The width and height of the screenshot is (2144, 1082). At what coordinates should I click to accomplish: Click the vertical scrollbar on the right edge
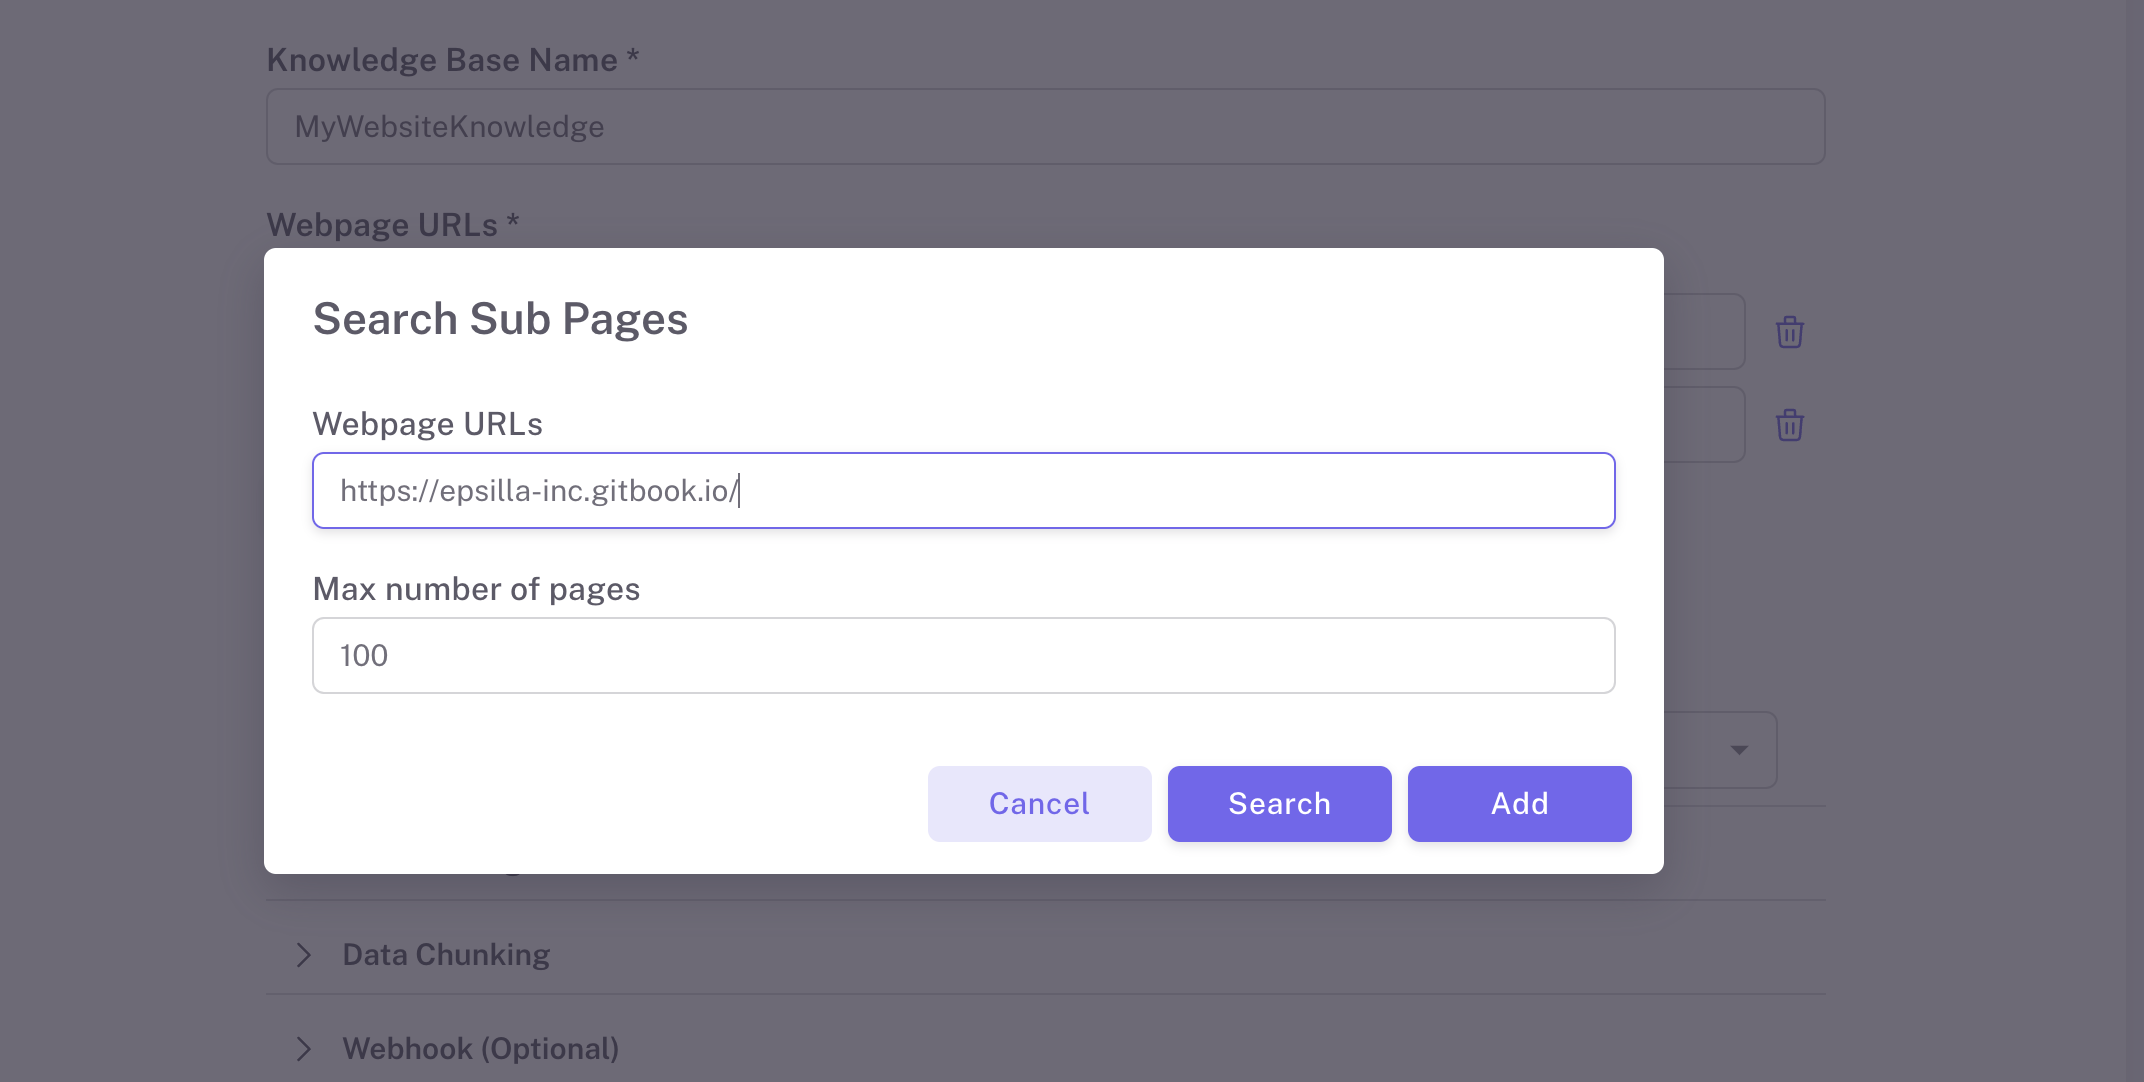point(2135,540)
